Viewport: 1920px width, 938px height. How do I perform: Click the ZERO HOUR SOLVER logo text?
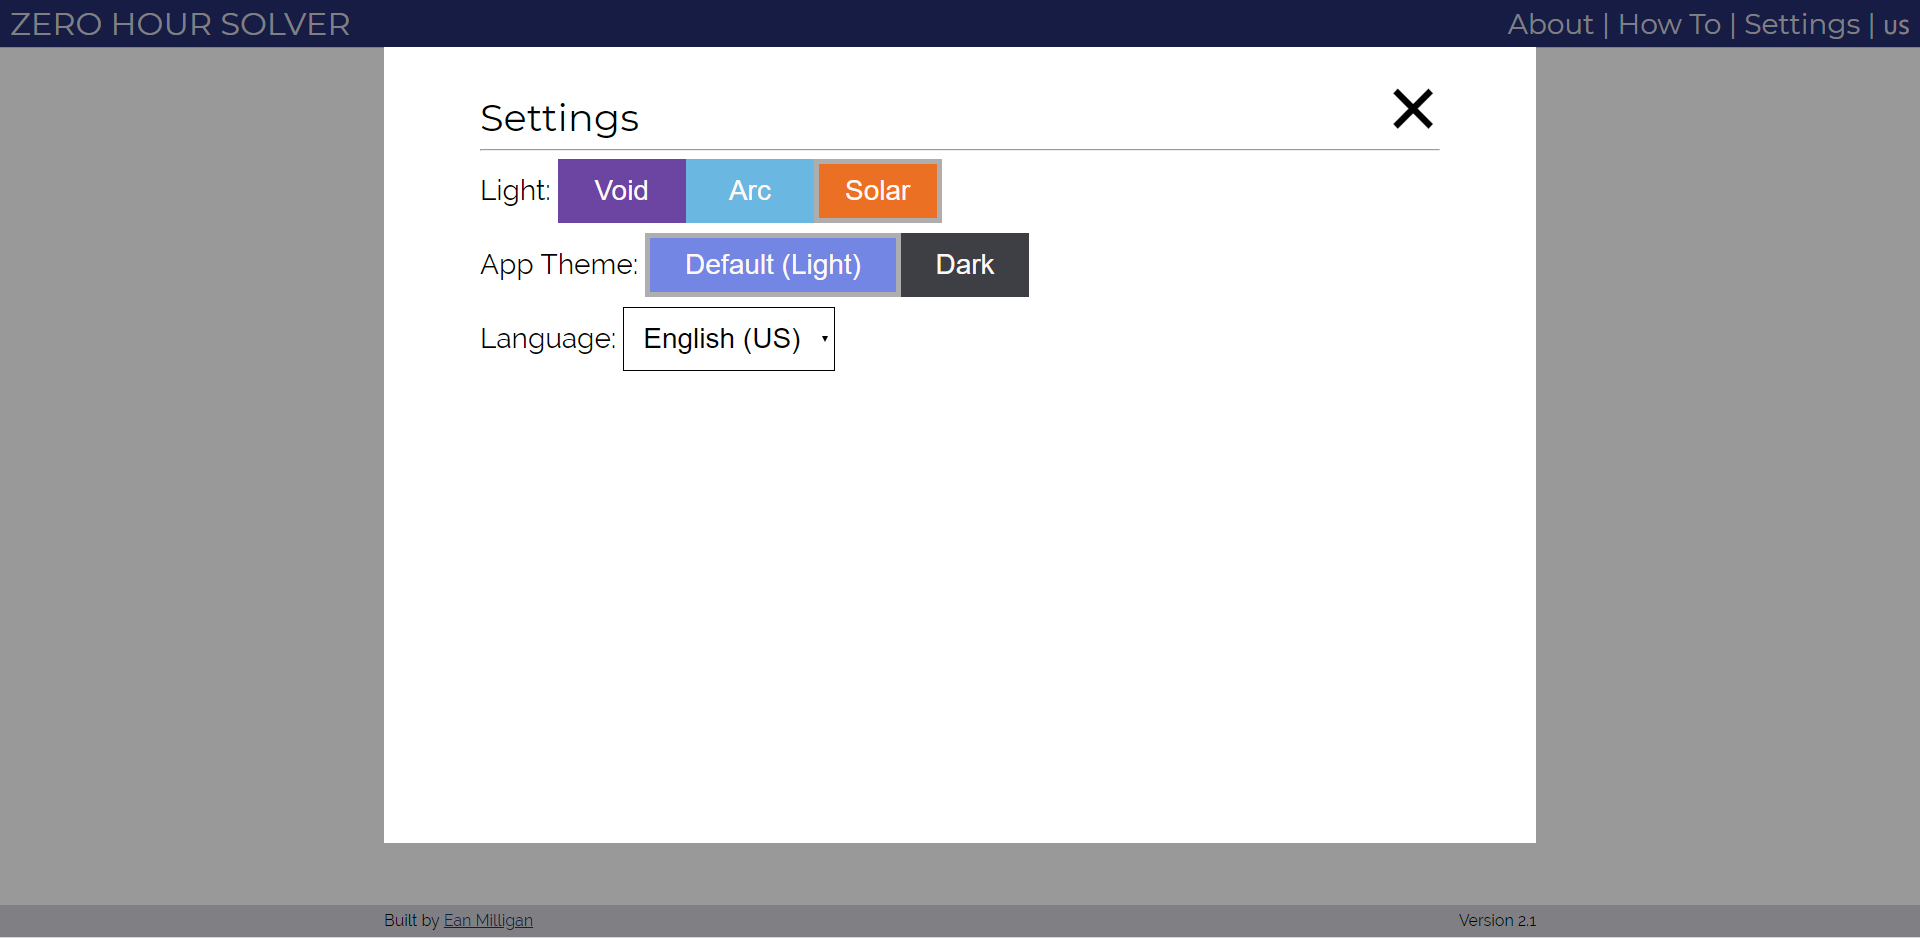click(179, 24)
